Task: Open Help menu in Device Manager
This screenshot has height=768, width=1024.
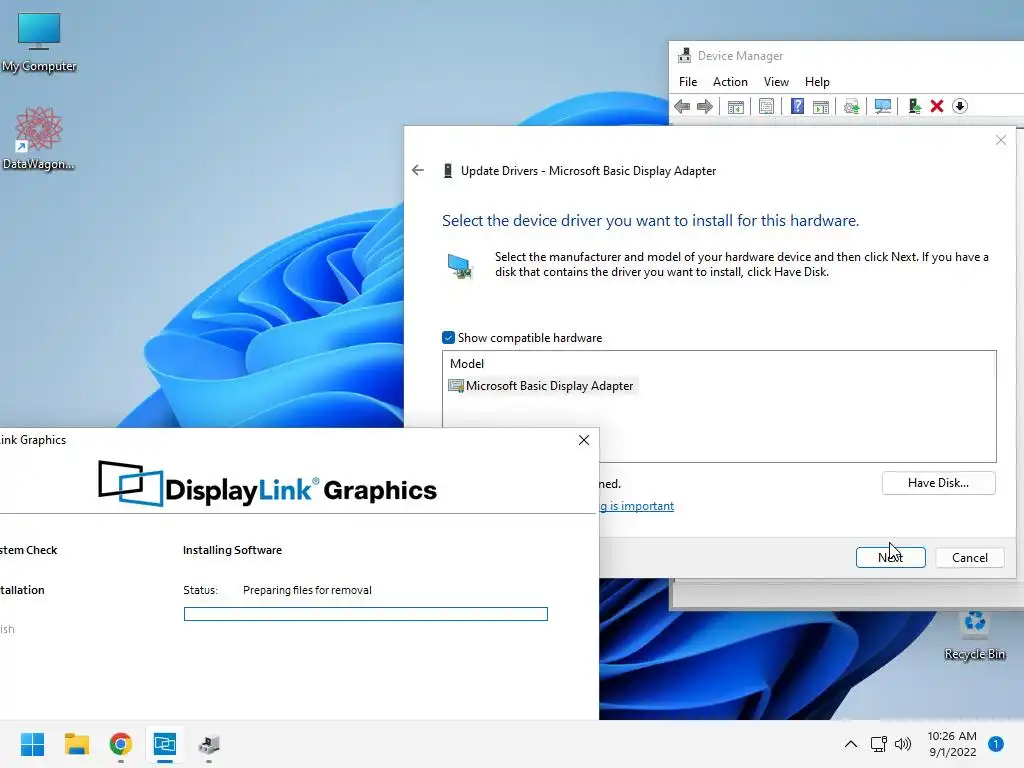Action: (817, 82)
